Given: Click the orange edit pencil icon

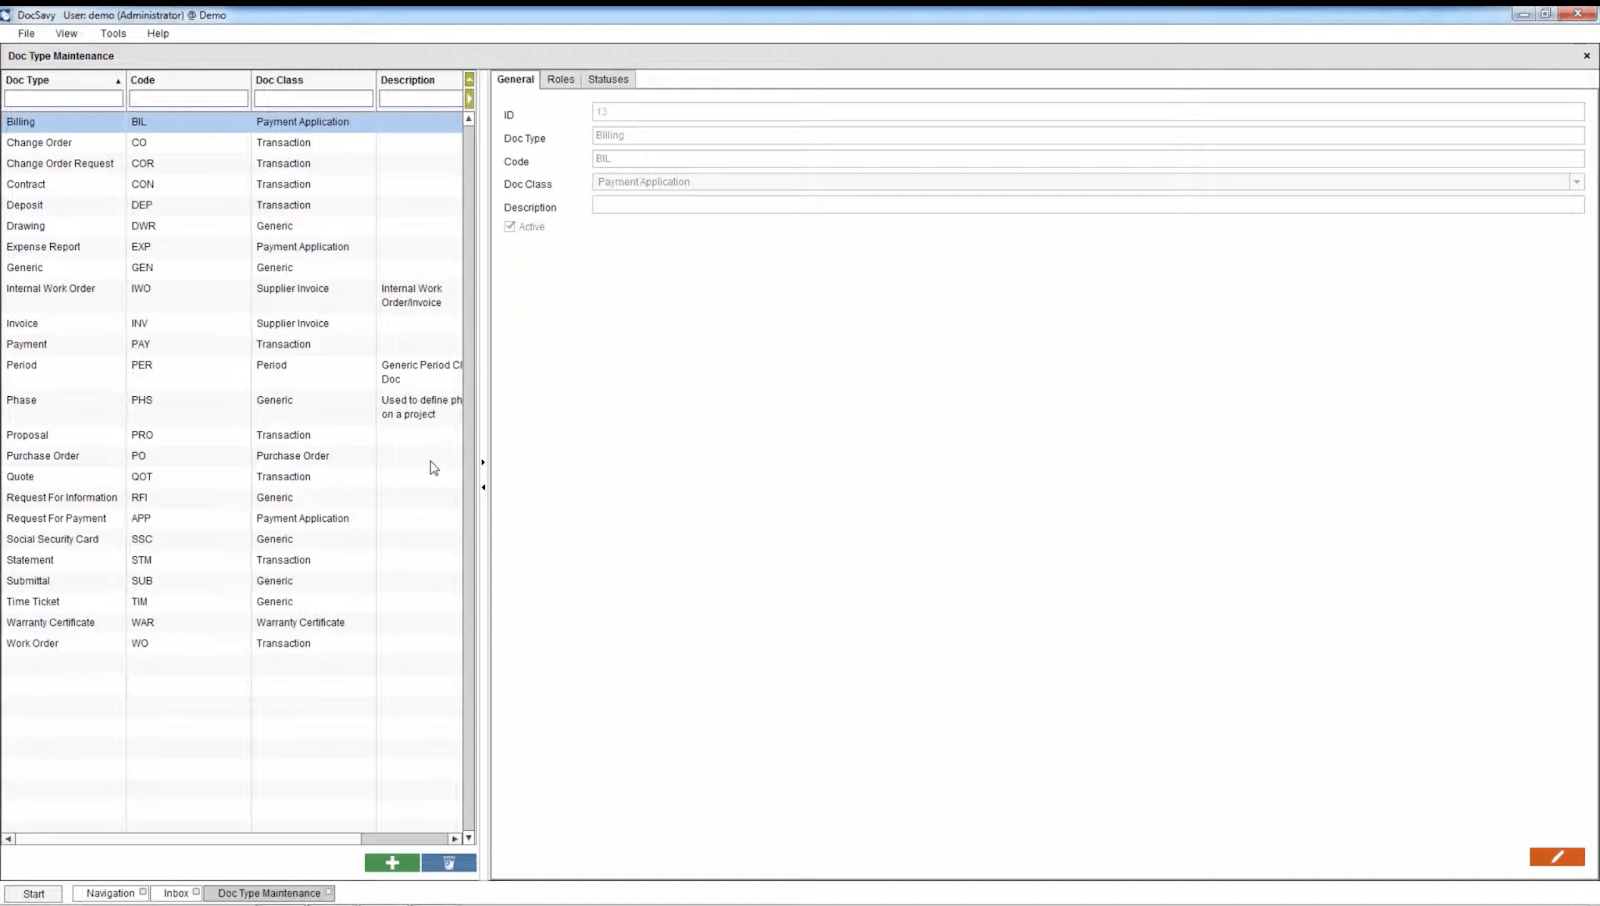Looking at the screenshot, I should point(1555,857).
